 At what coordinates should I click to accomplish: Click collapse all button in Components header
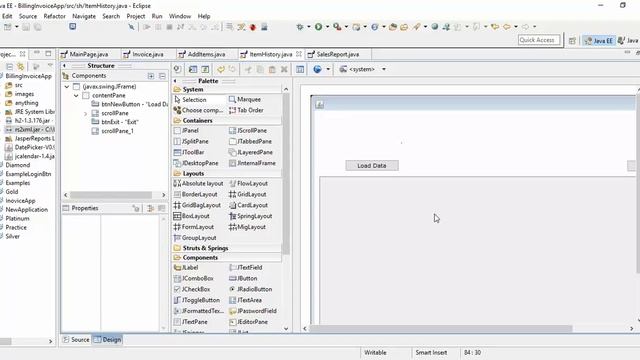pyautogui.click(x=162, y=76)
